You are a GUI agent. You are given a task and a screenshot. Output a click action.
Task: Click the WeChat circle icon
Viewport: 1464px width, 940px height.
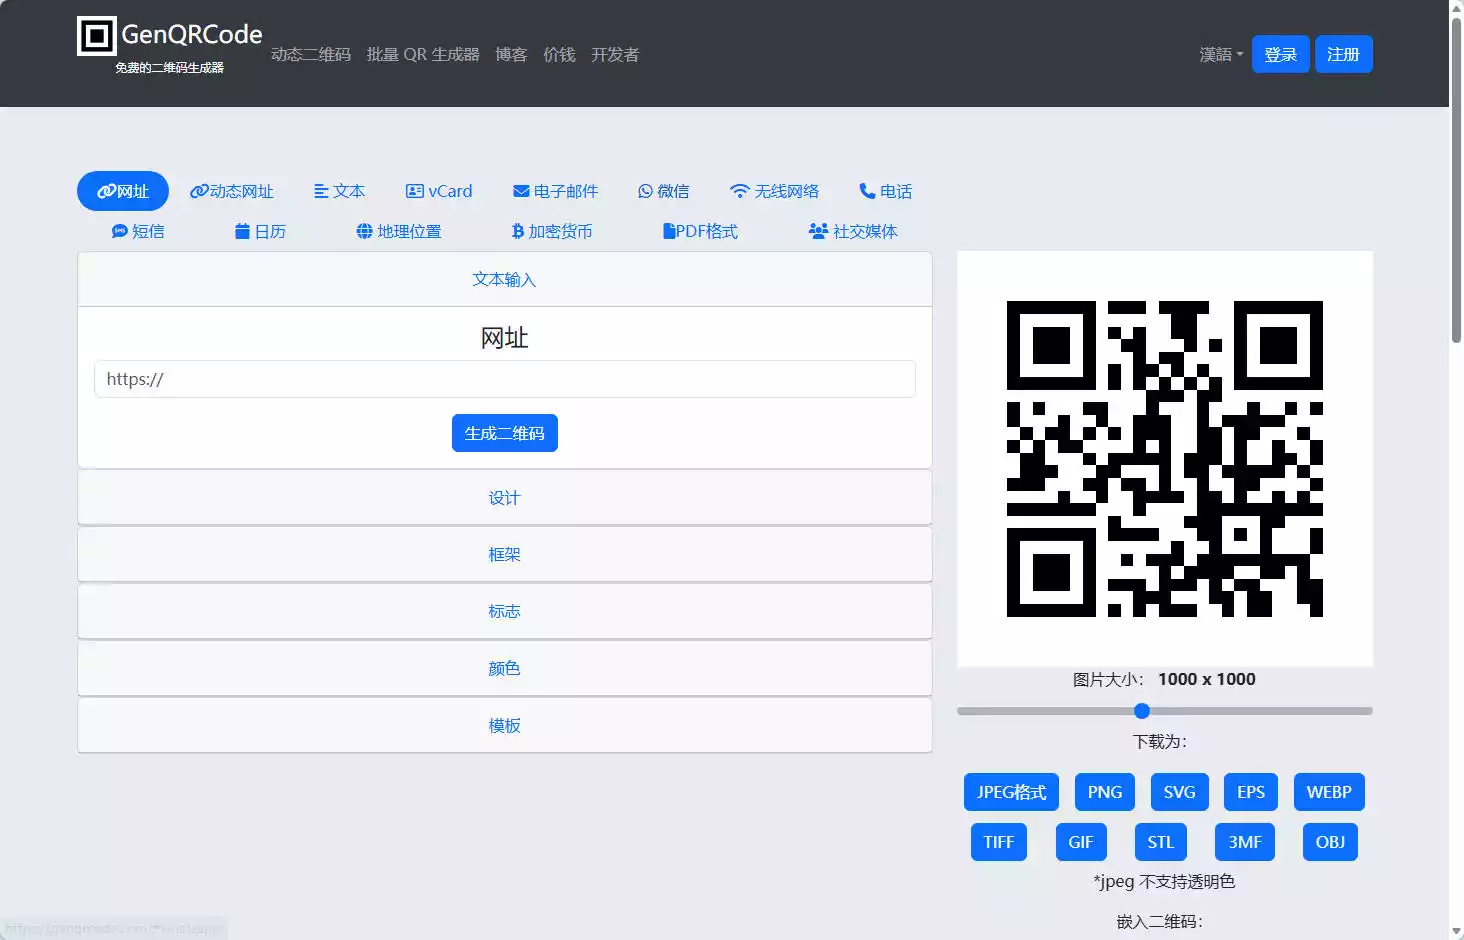(x=646, y=191)
